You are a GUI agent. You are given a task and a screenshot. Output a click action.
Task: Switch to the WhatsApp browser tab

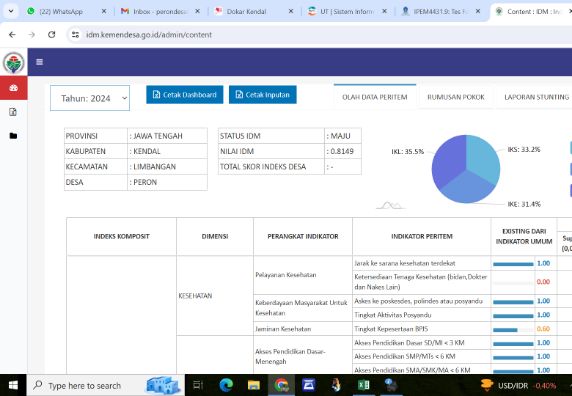click(60, 12)
